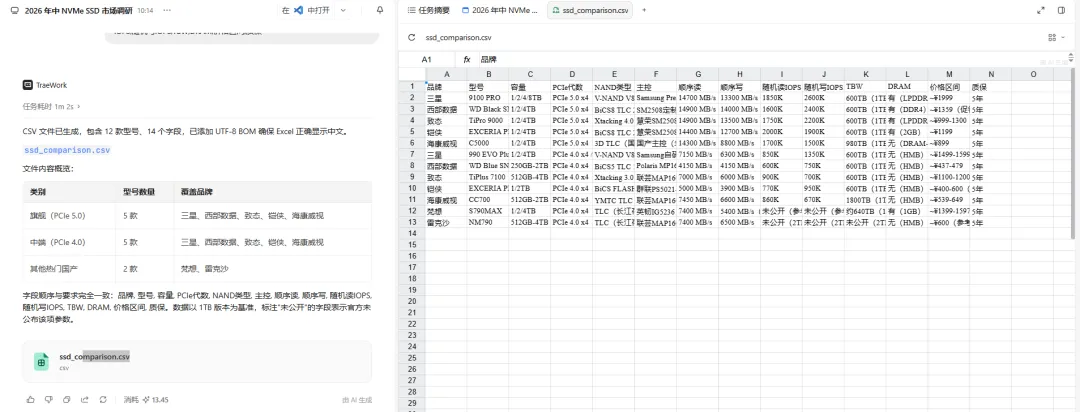The height and width of the screenshot is (412, 1080).
Task: Select column A header
Action: [446, 74]
